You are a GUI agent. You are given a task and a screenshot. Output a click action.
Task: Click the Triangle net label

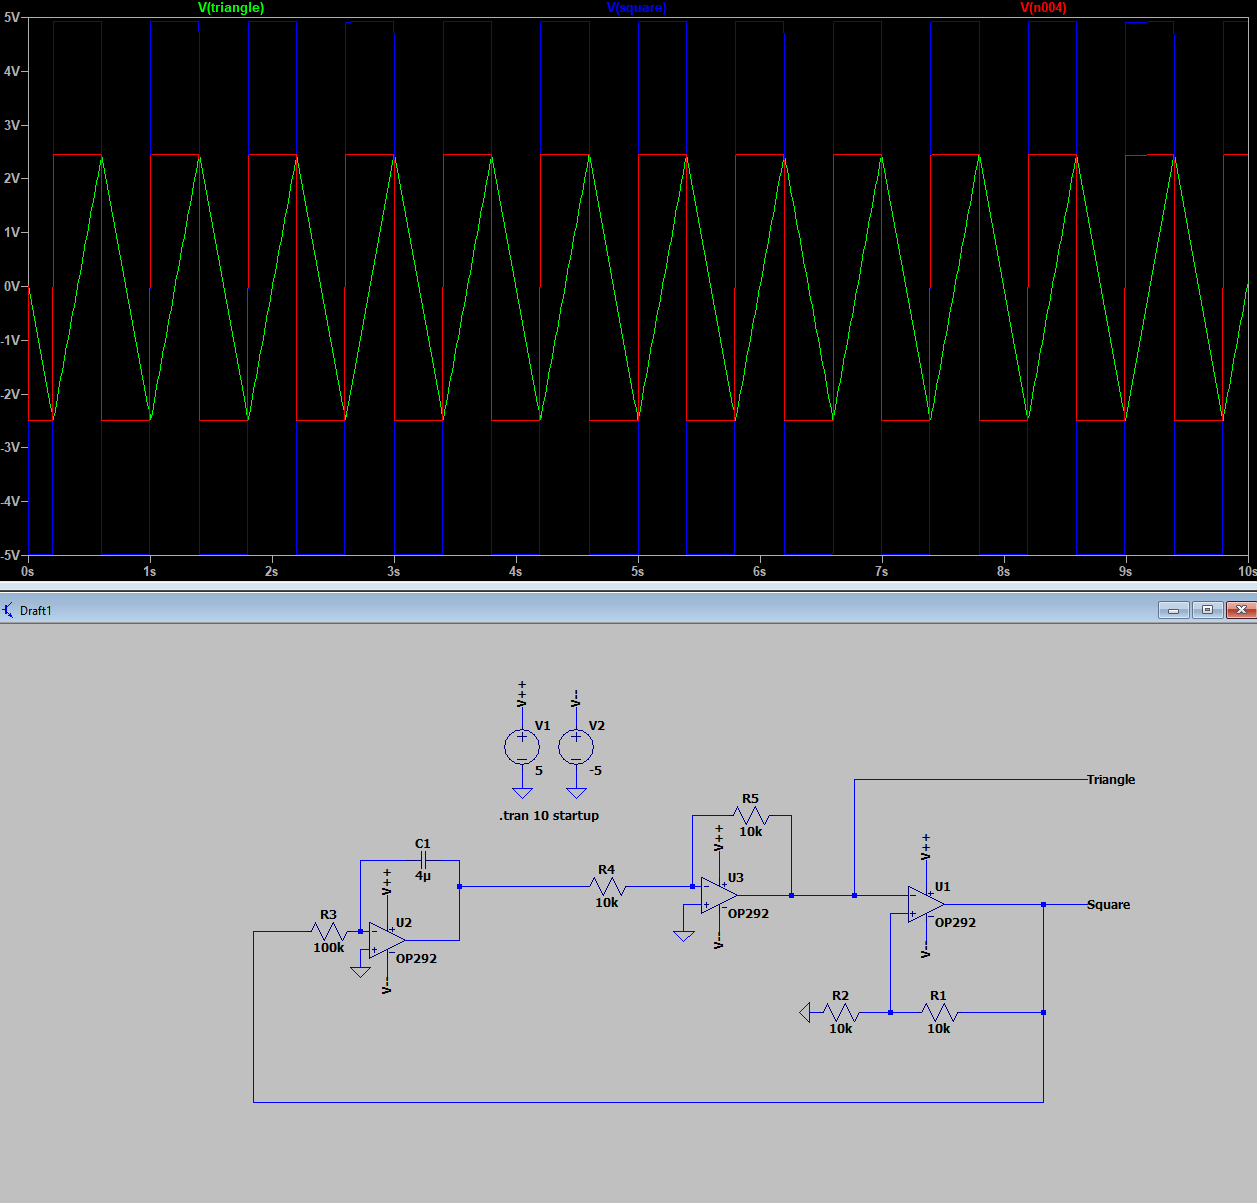pyautogui.click(x=1110, y=779)
